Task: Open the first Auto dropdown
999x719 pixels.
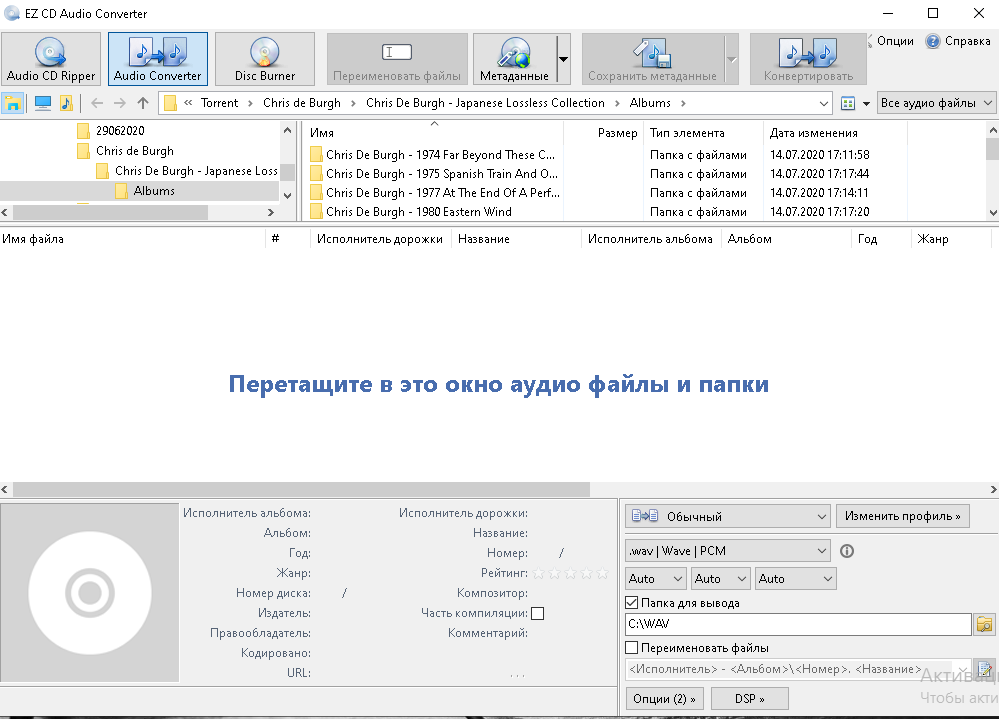Action: point(656,578)
